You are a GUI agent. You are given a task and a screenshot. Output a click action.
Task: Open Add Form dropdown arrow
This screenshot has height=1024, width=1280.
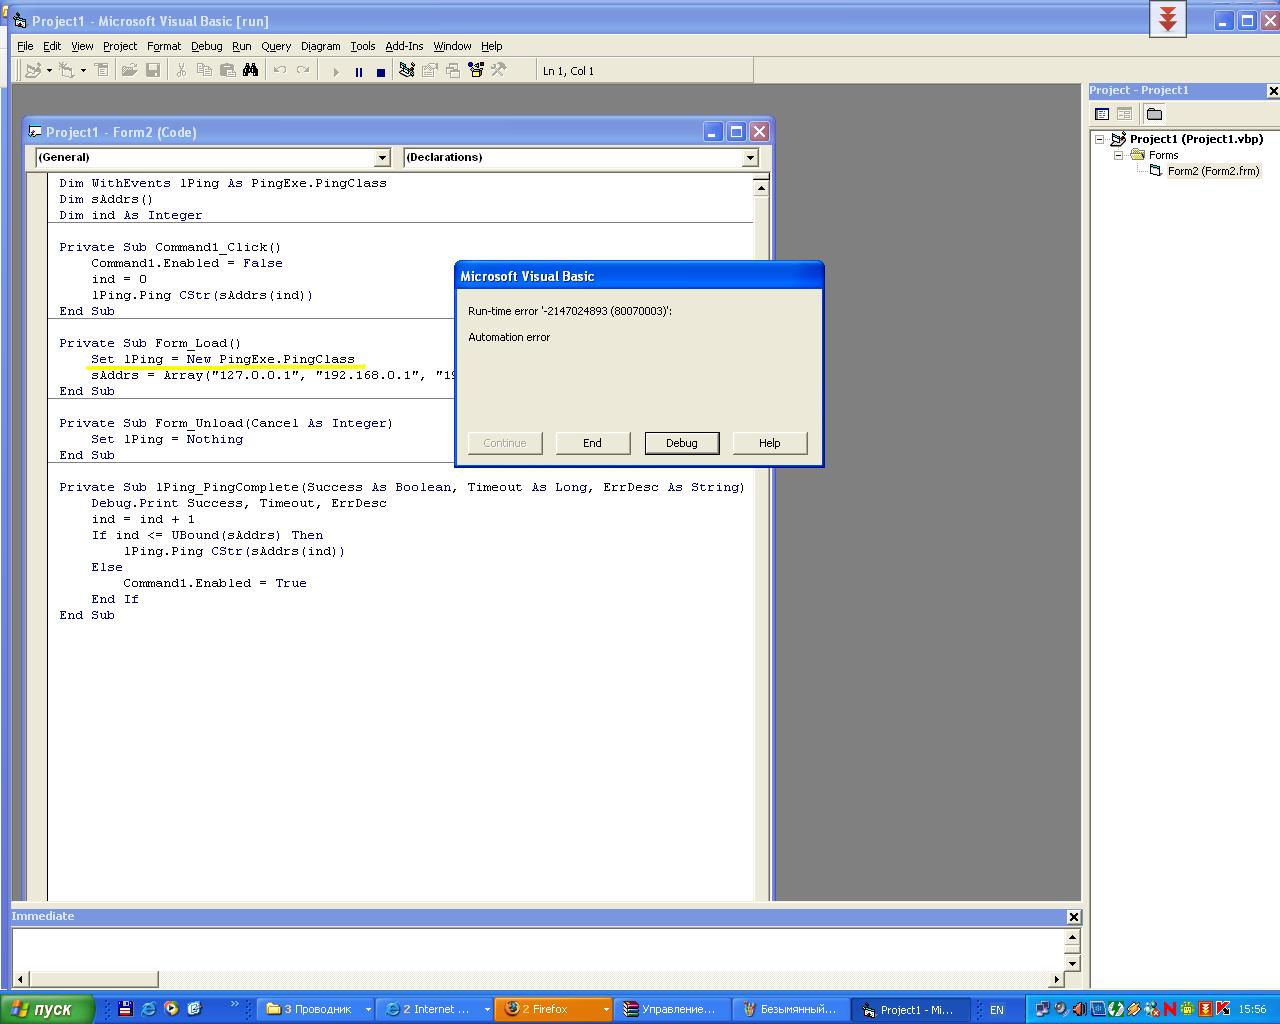pyautogui.click(x=83, y=70)
